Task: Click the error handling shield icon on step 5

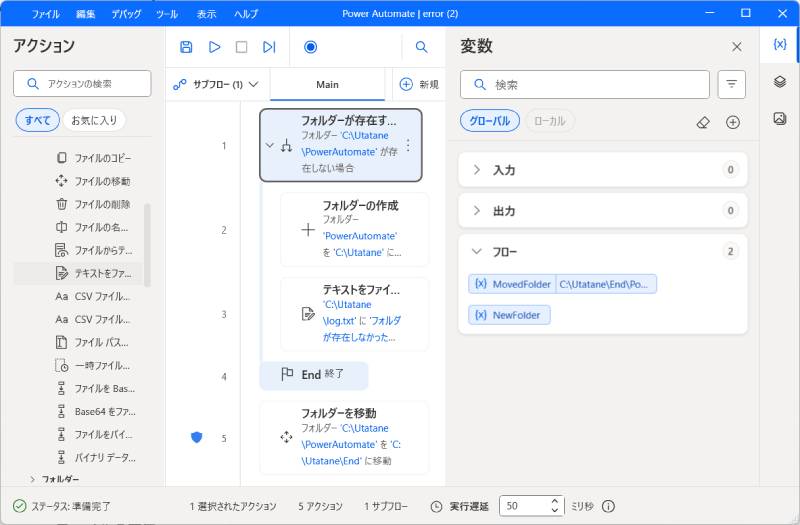Action: pos(196,437)
